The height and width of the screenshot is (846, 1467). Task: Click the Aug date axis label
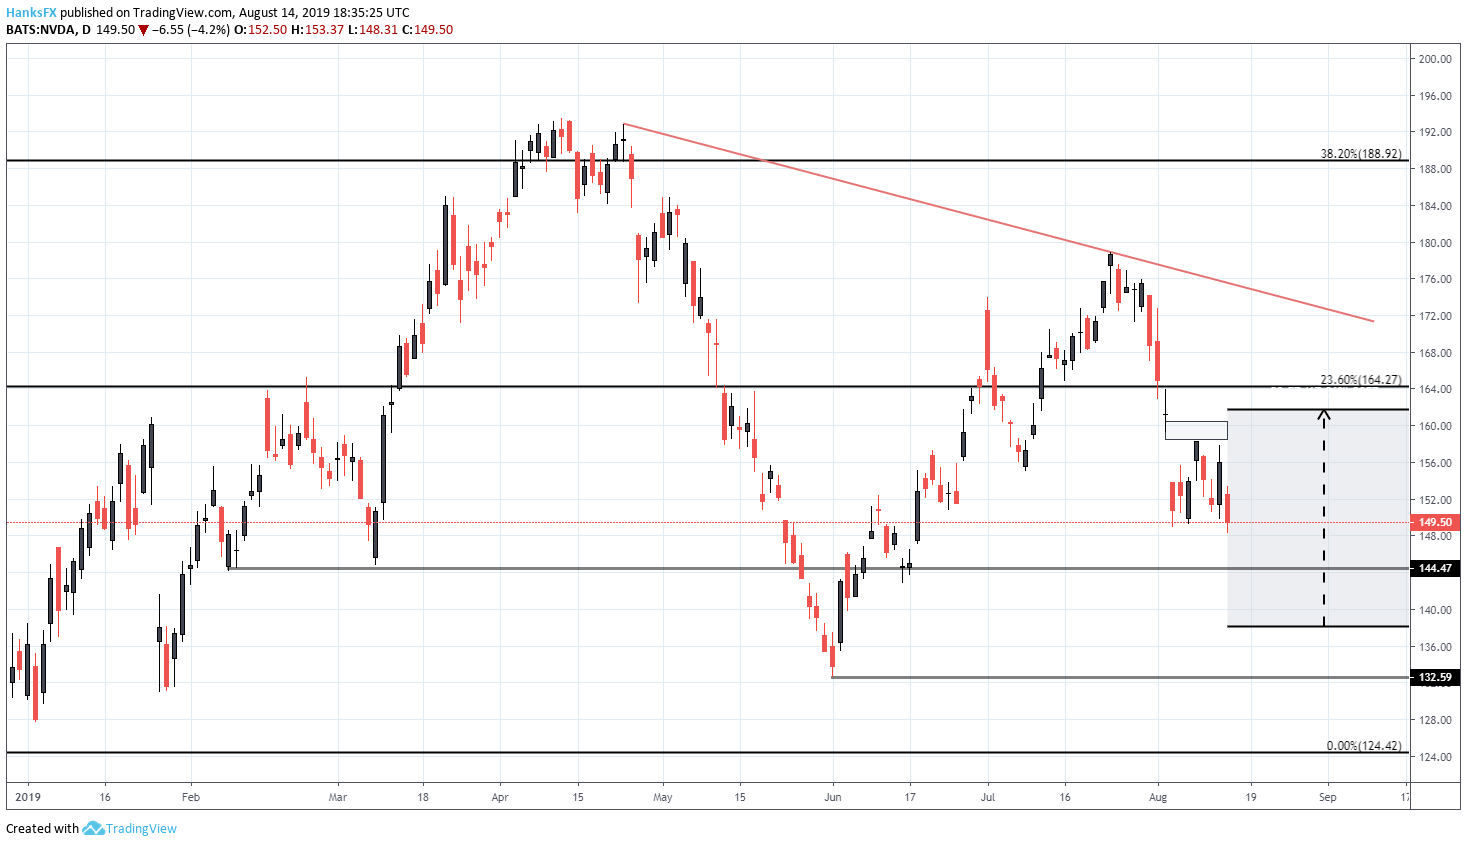(1158, 797)
